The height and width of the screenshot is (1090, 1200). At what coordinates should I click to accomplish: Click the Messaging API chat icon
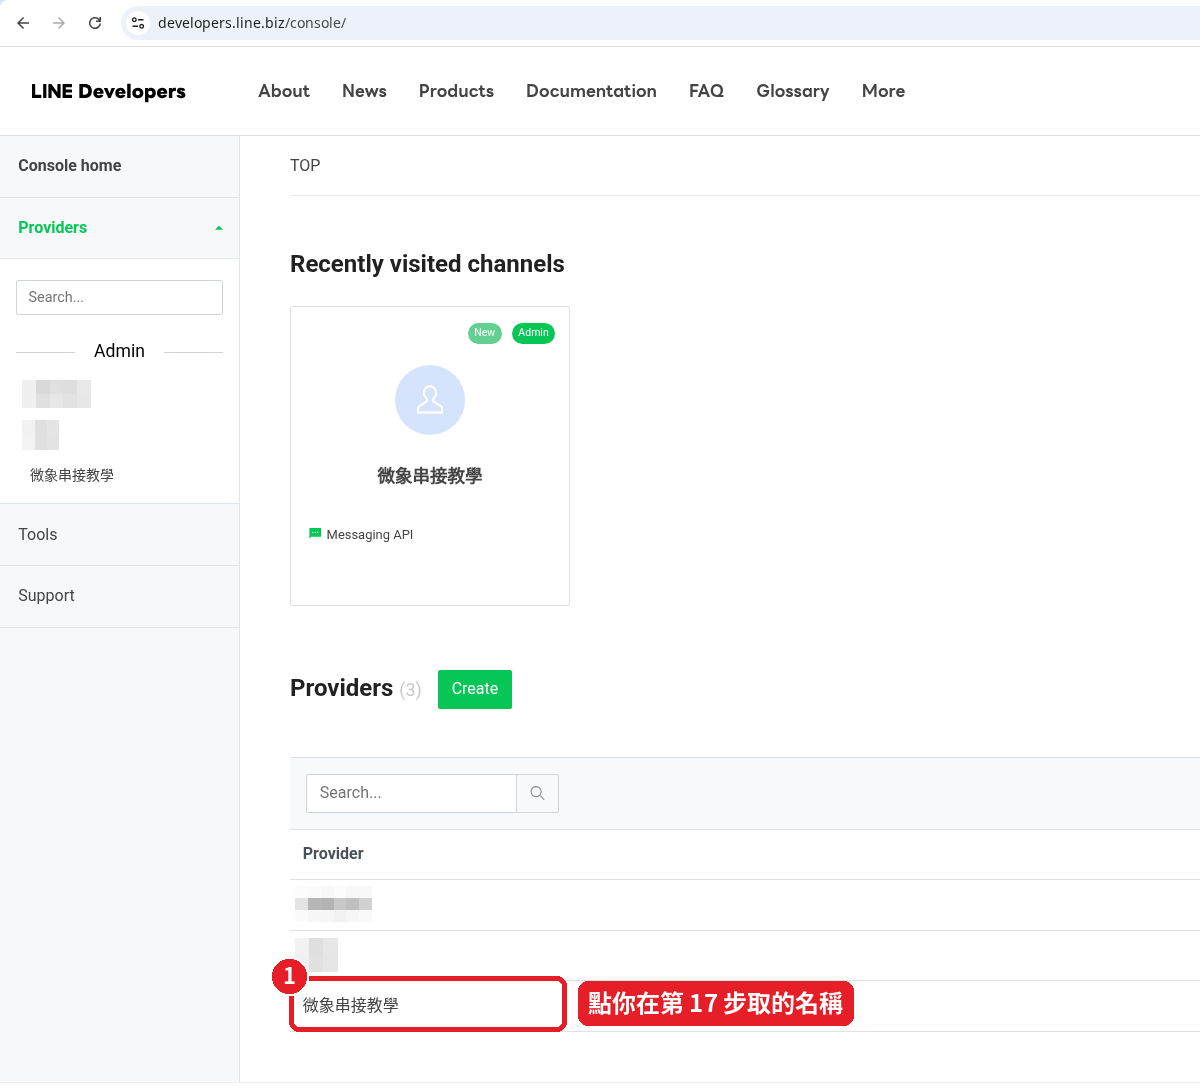315,534
